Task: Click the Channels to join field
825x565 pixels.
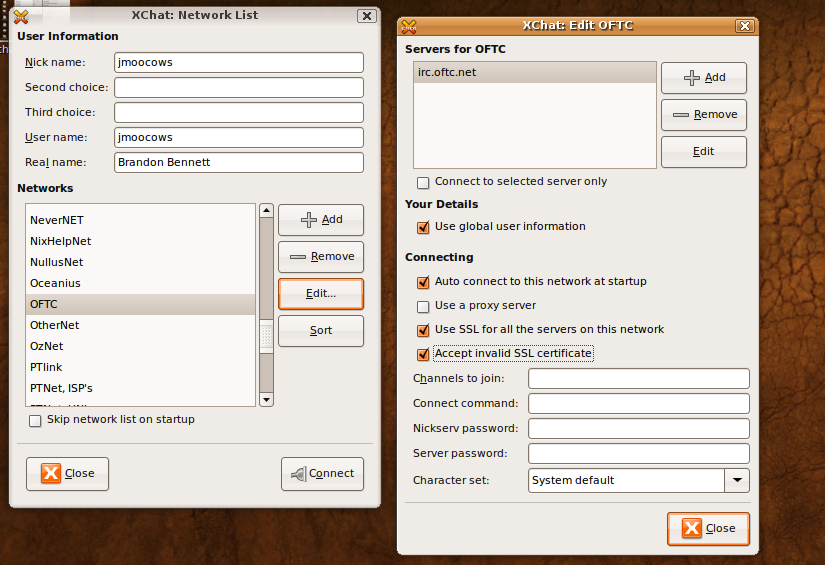Action: 639,378
